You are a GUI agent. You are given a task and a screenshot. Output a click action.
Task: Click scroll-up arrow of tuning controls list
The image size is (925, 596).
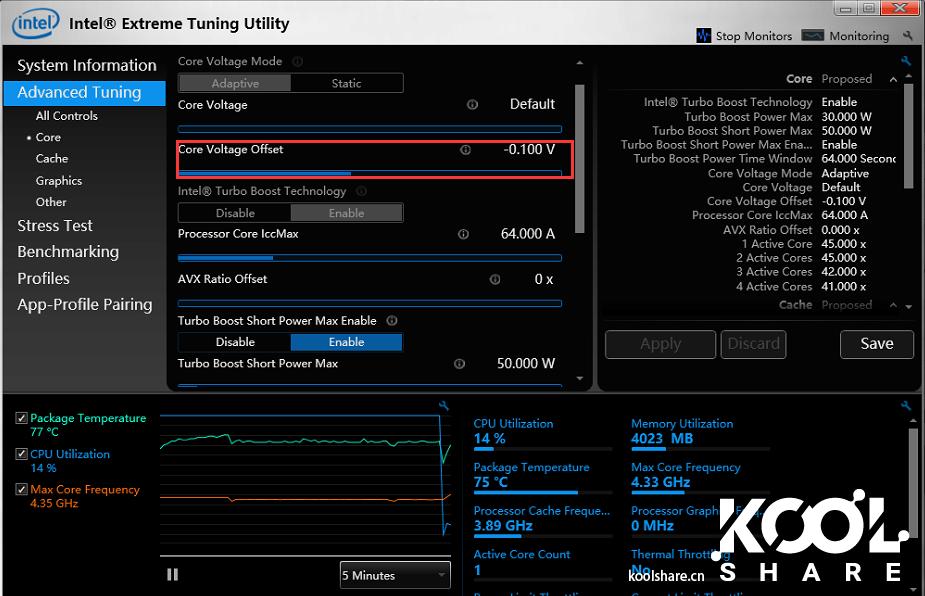(579, 62)
